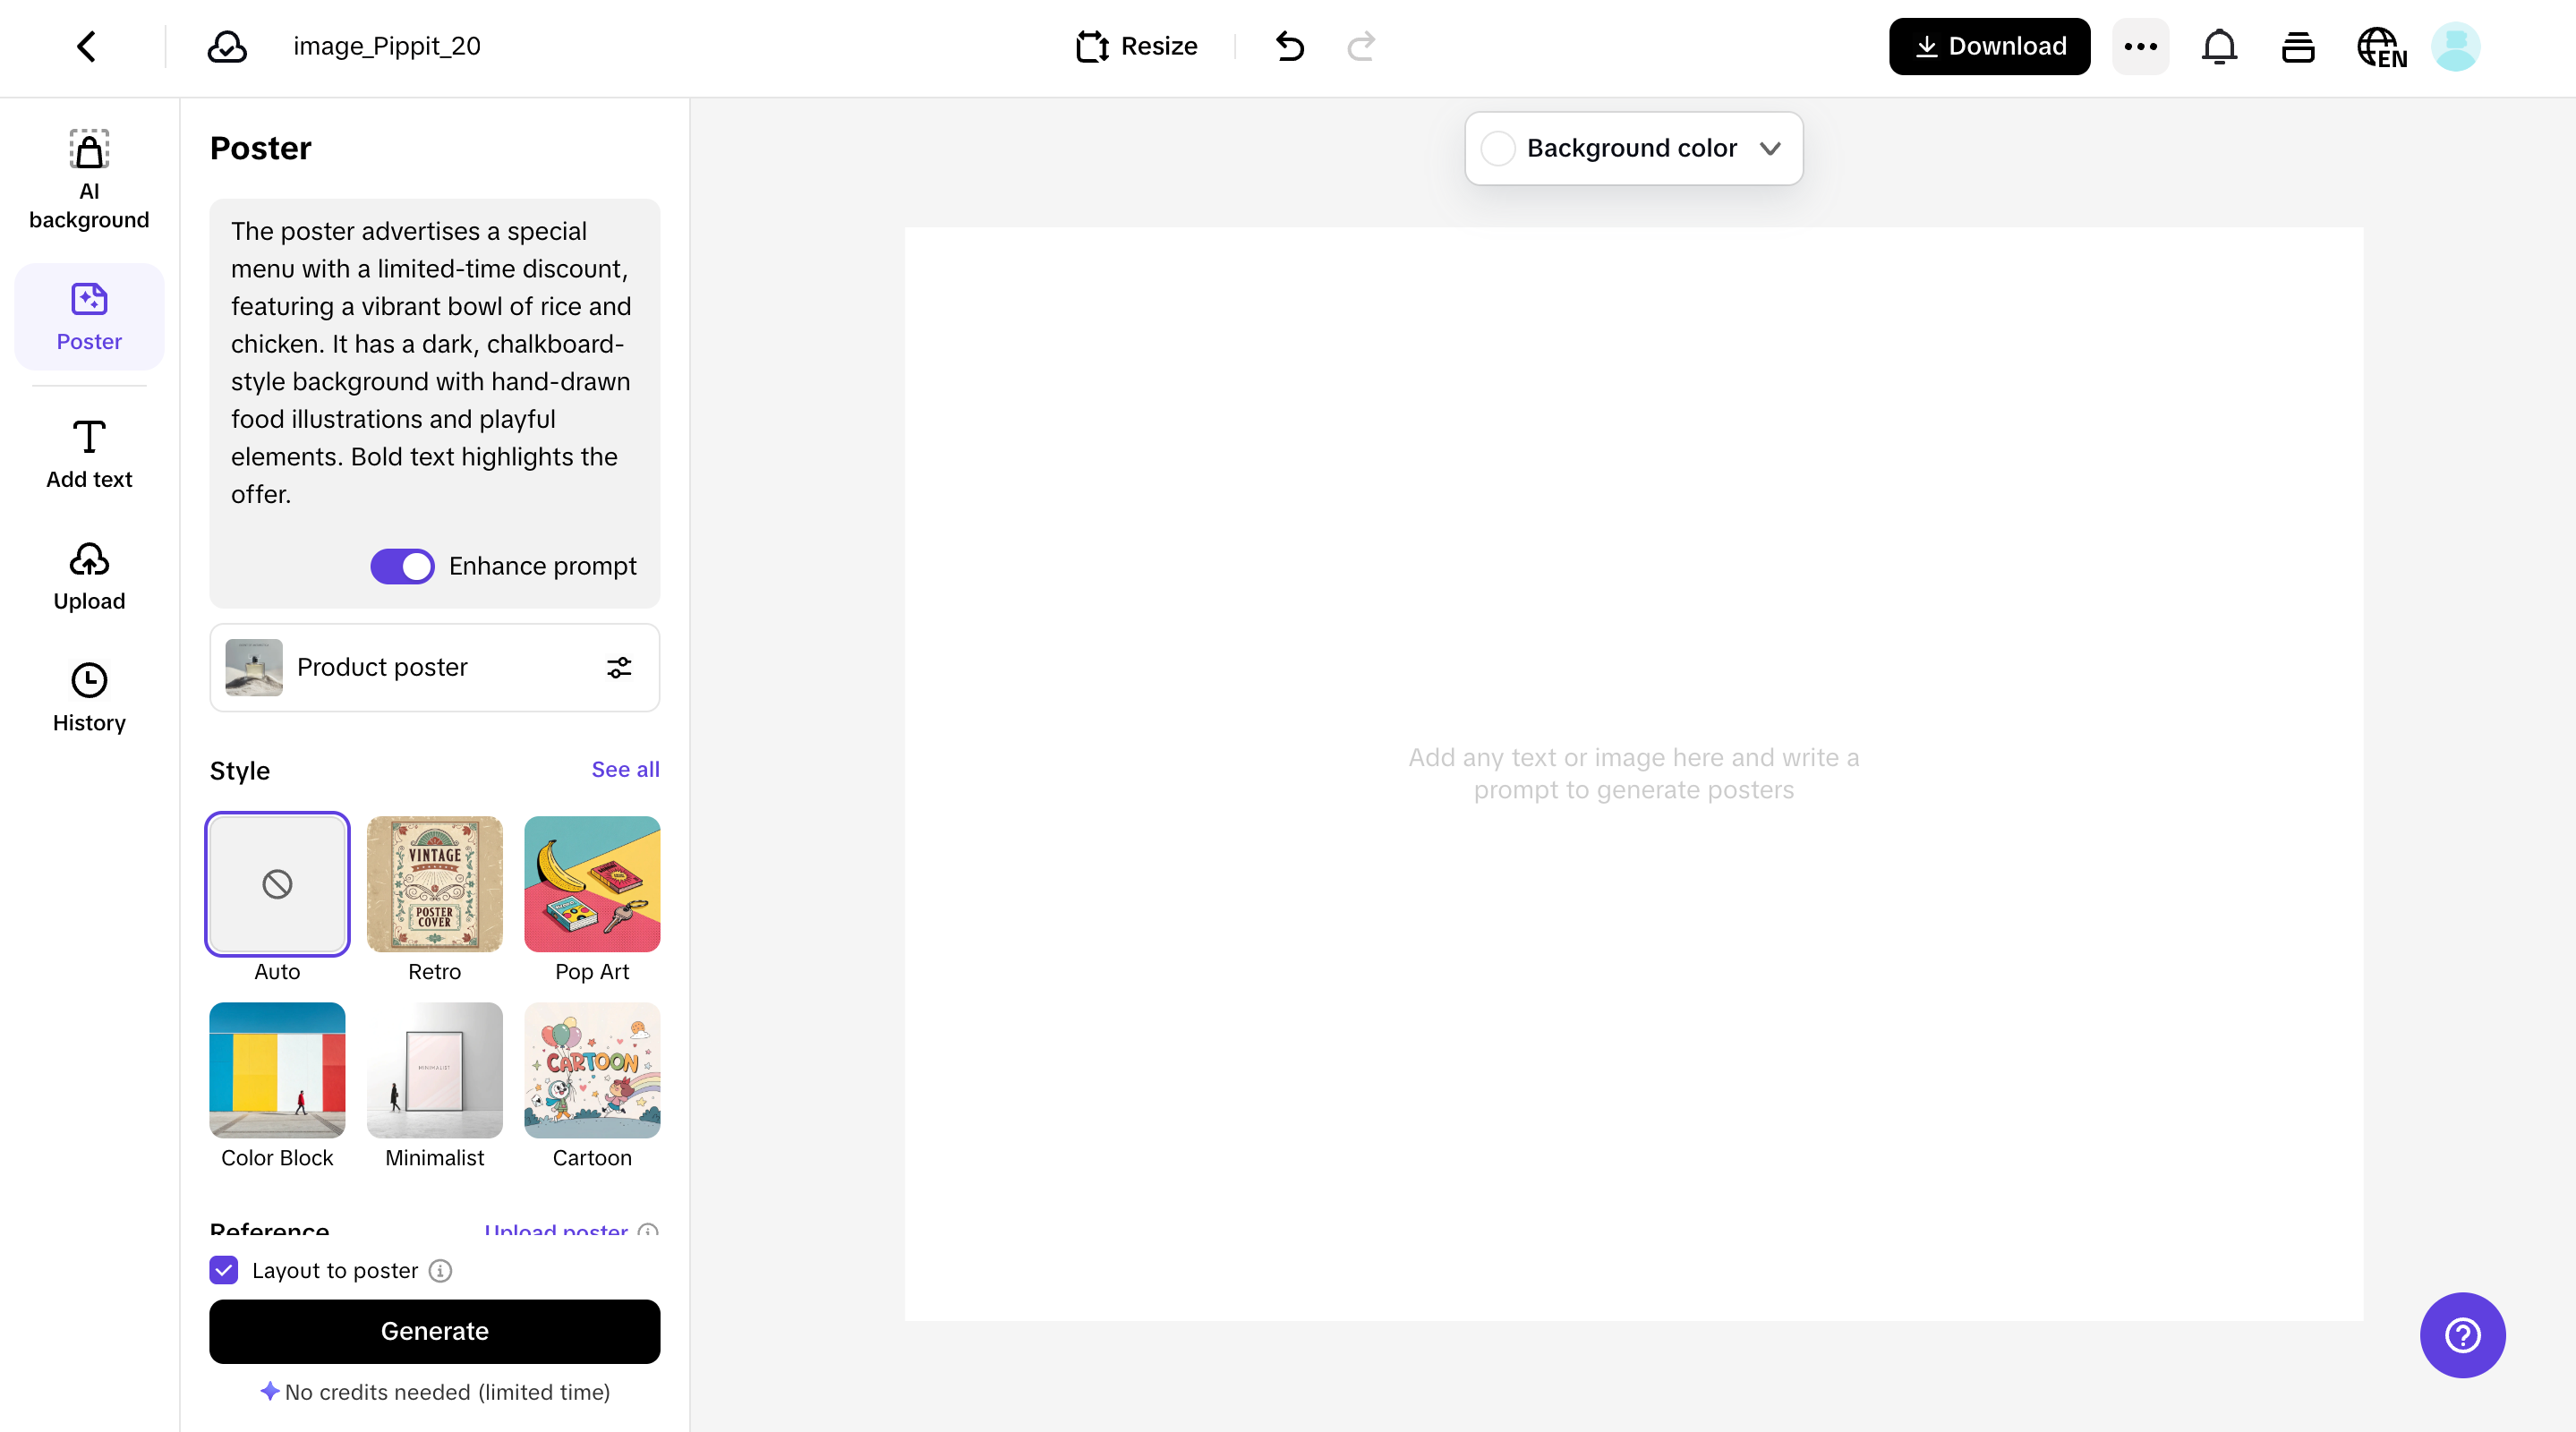Click the sliders settings icon in Product poster
This screenshot has height=1432, width=2576.
[619, 667]
